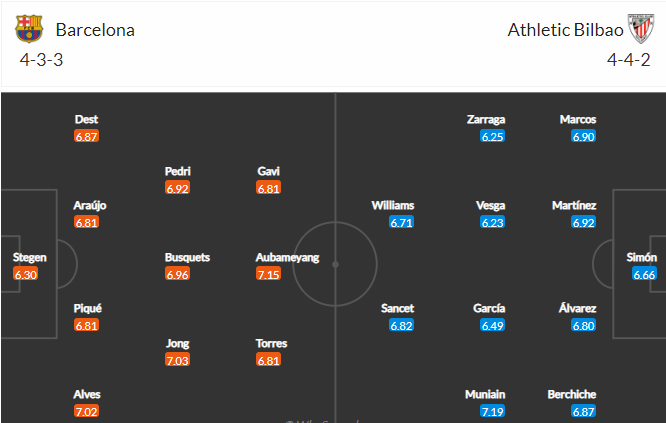Click the Barcelona club crest icon

(29, 29)
